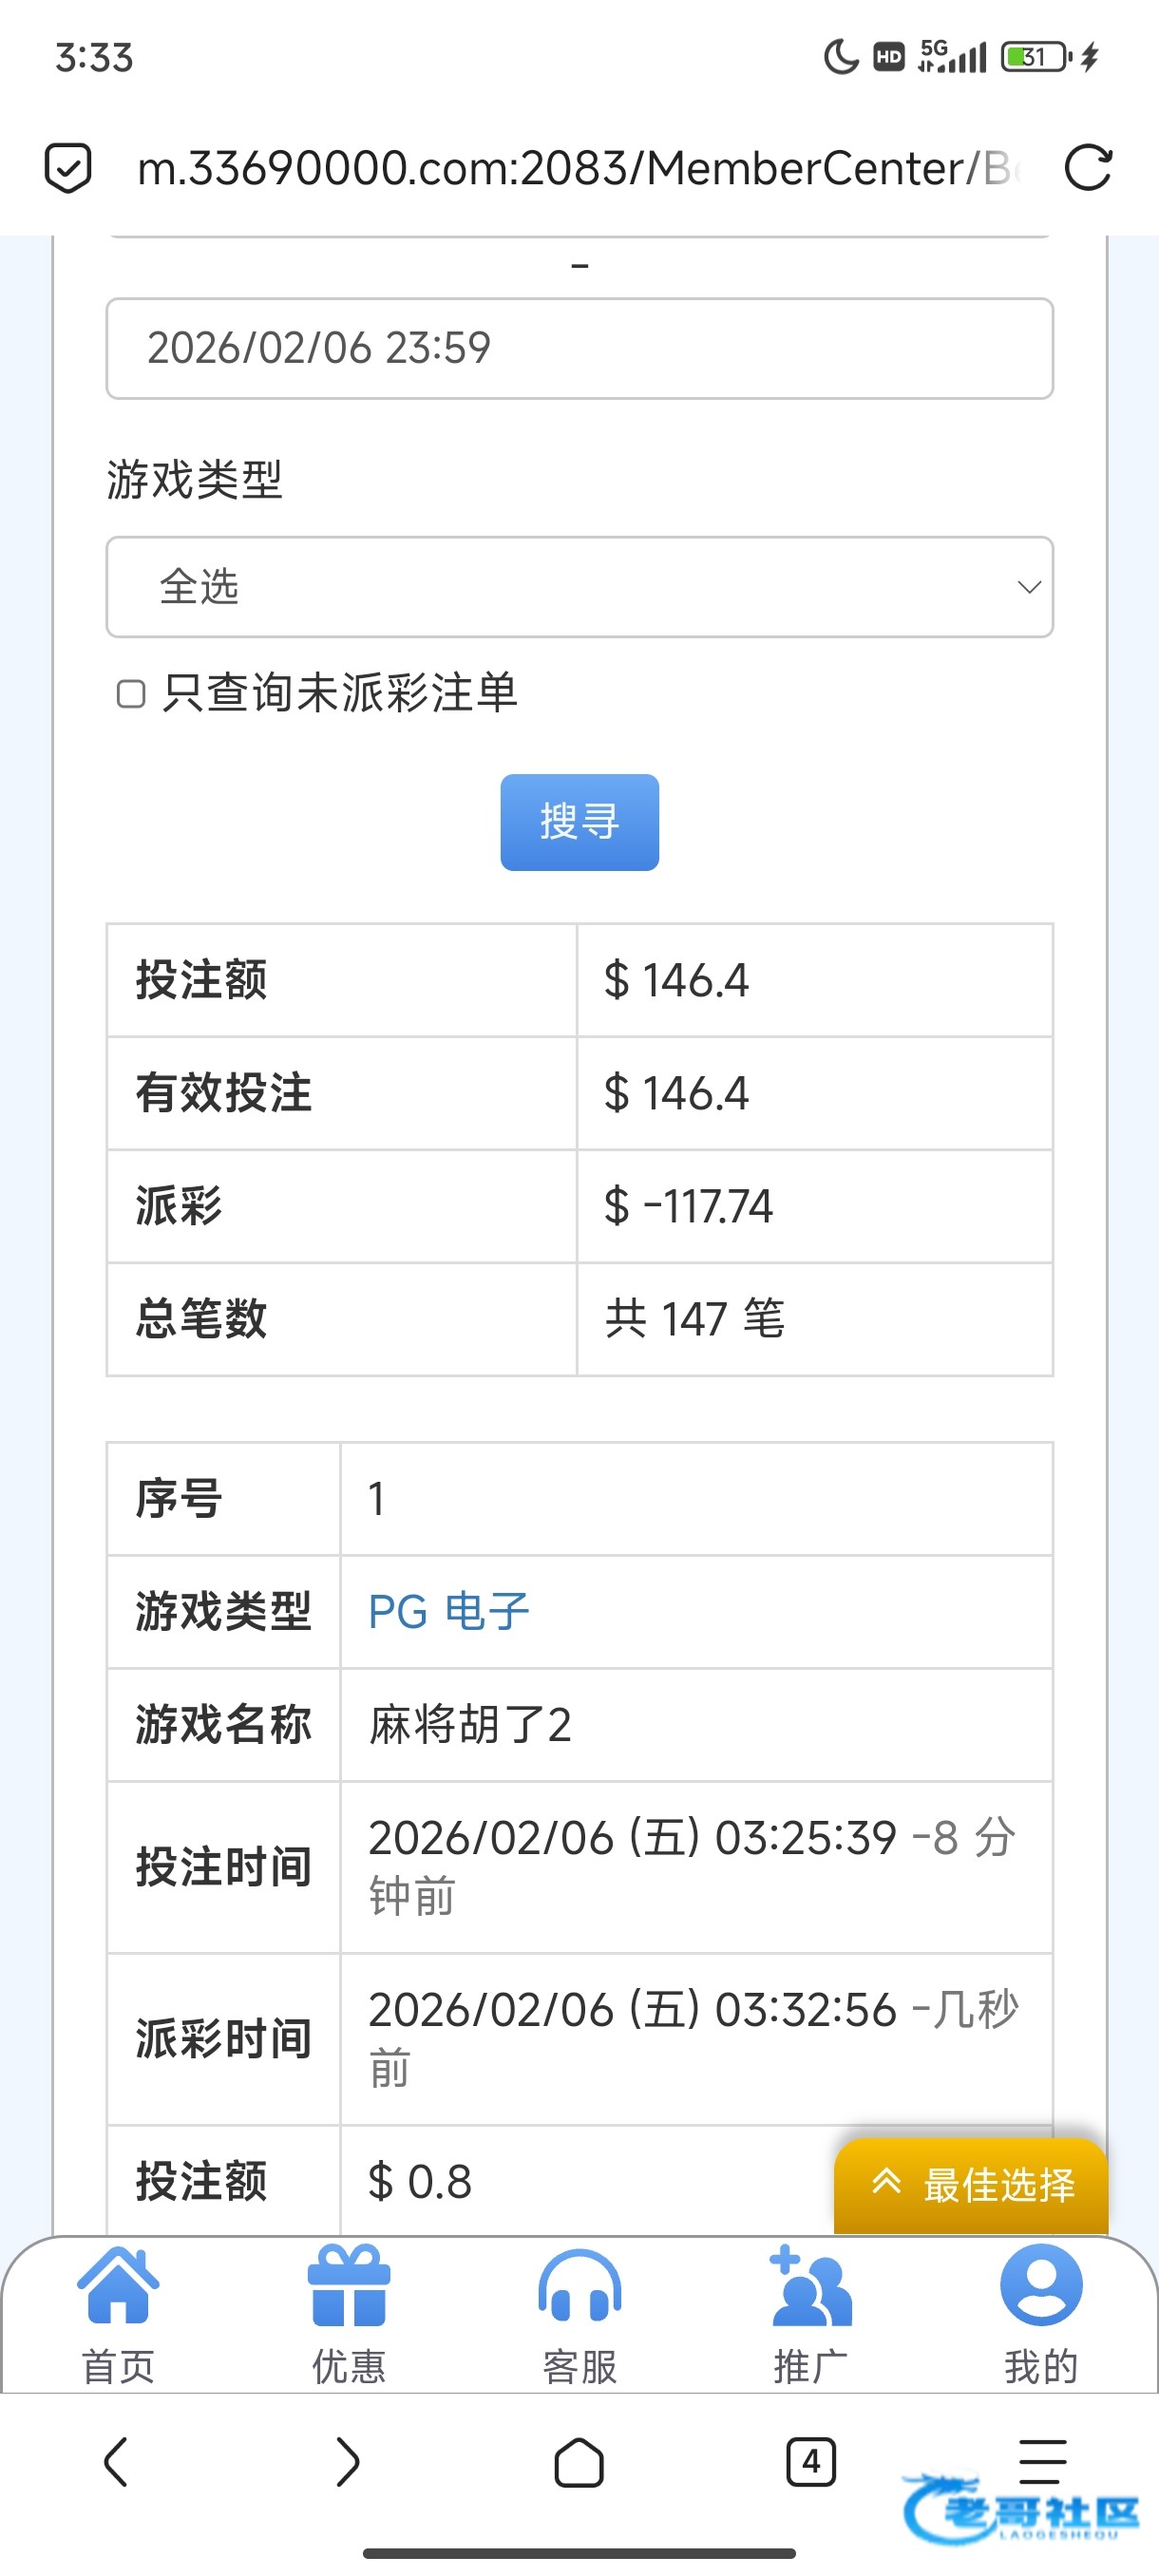This screenshot has width=1159, height=2576.
Task: Open the browser hamburger menu
Action: 1042,2462
